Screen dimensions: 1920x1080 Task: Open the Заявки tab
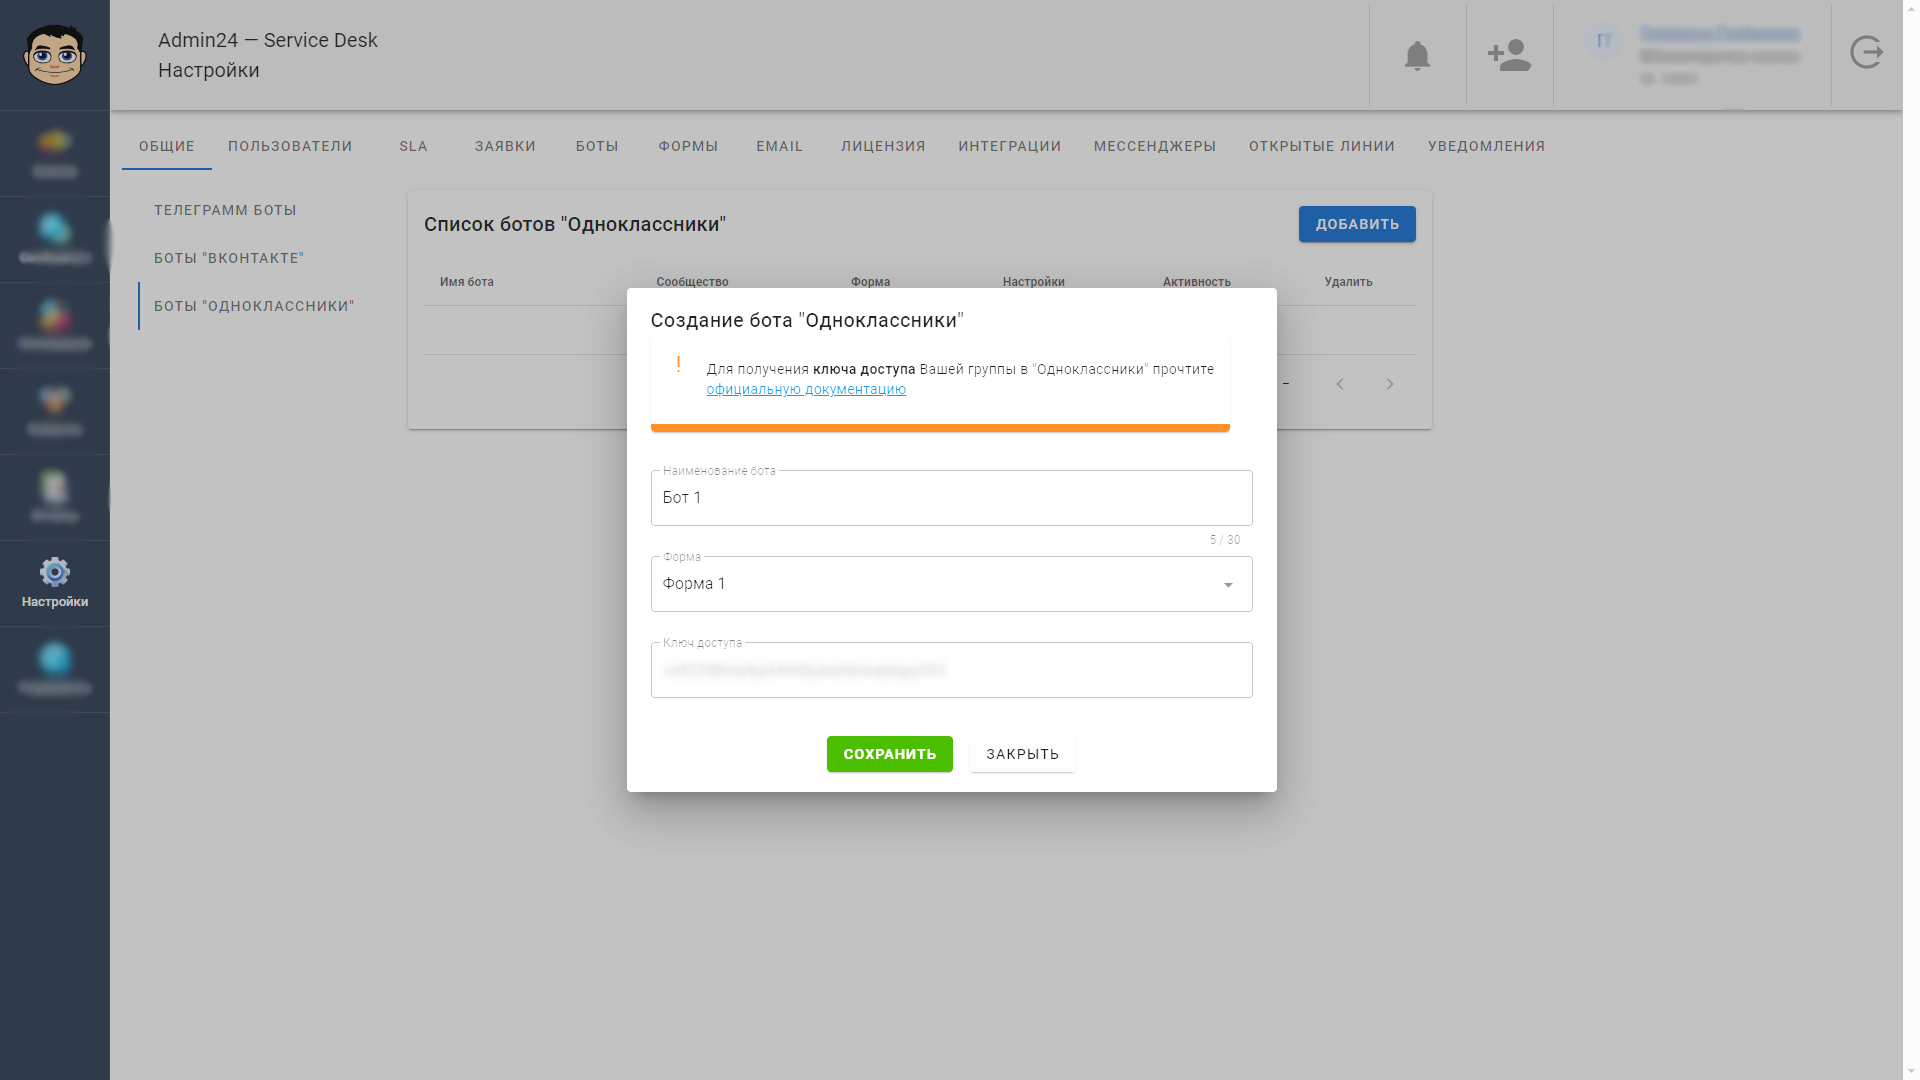(505, 146)
